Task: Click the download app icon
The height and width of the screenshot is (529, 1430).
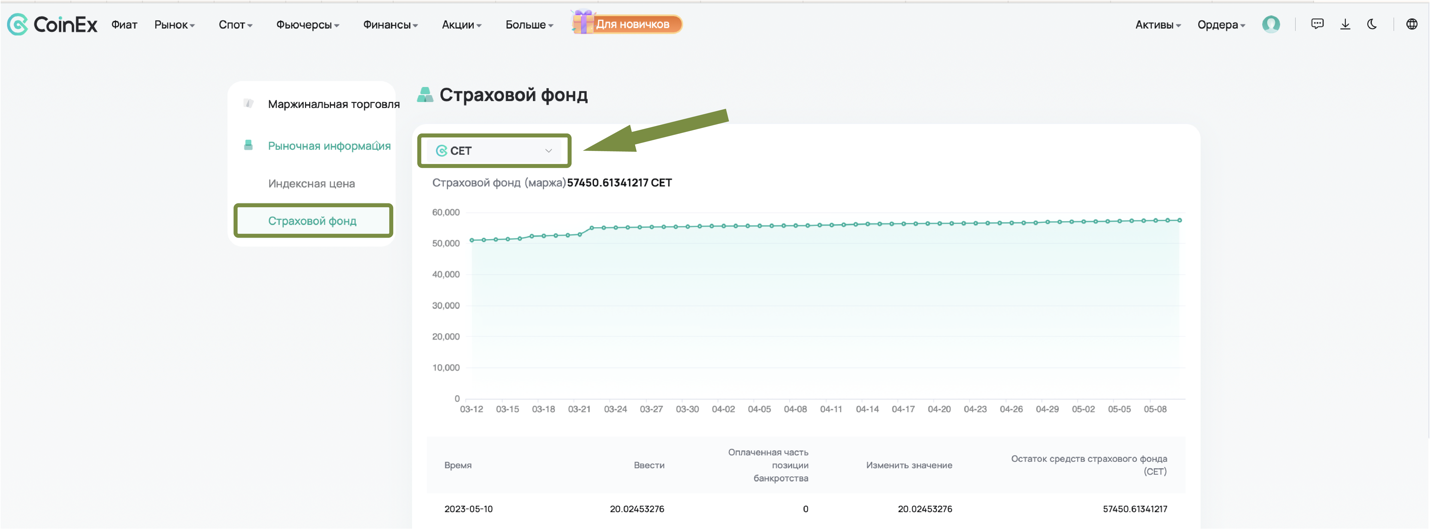Action: pos(1345,24)
